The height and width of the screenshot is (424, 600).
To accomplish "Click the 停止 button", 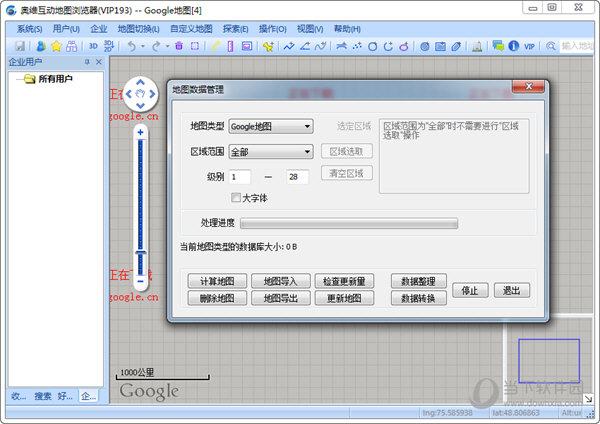I will 470,290.
